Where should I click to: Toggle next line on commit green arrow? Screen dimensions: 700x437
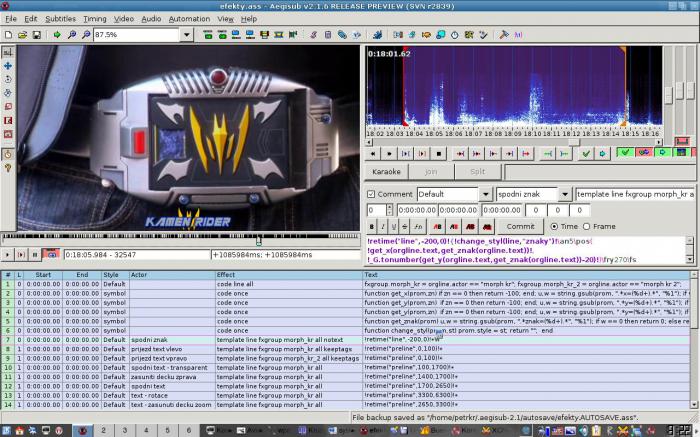[662, 153]
